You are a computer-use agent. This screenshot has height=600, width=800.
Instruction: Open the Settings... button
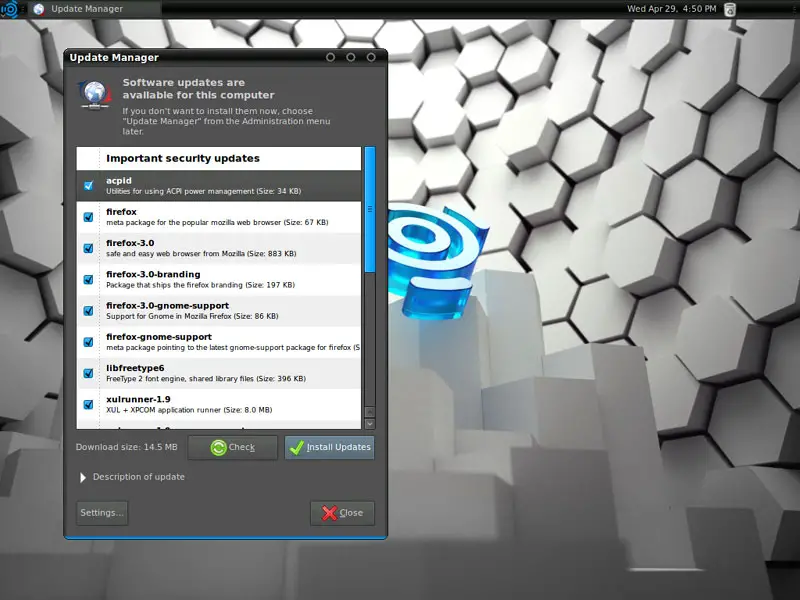(x=102, y=513)
